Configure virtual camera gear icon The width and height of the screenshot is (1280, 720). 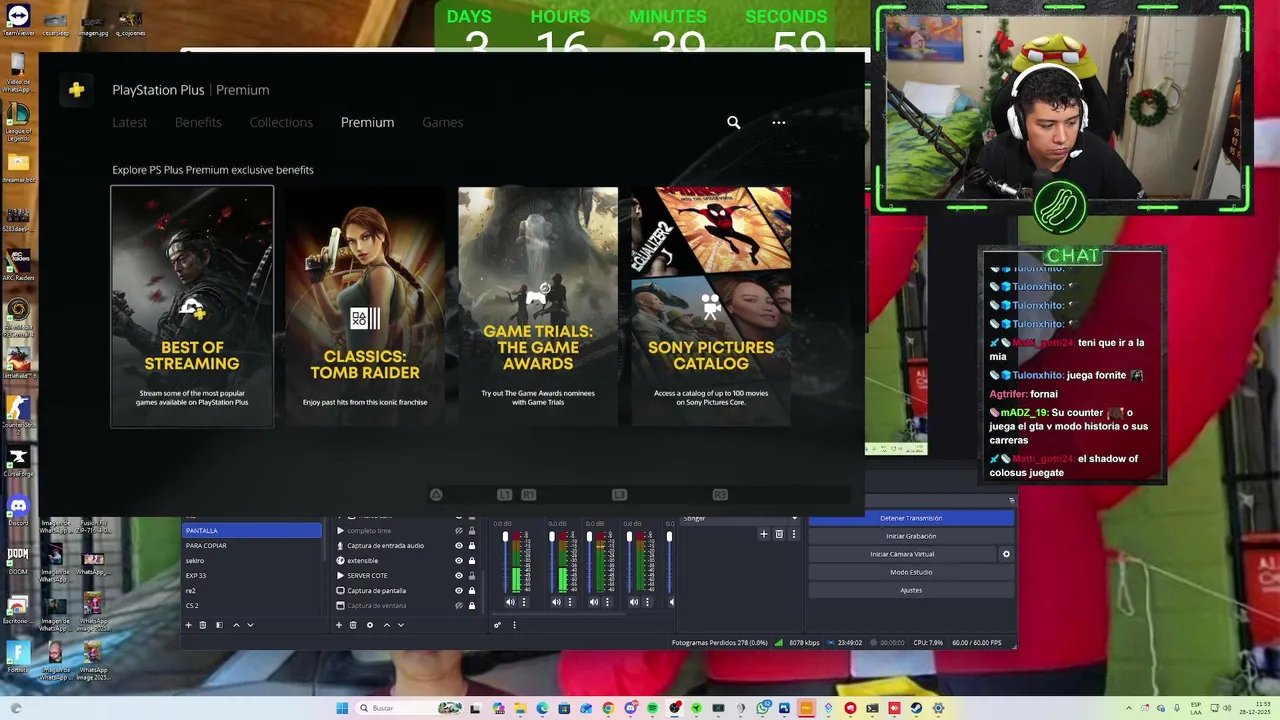click(x=1006, y=554)
